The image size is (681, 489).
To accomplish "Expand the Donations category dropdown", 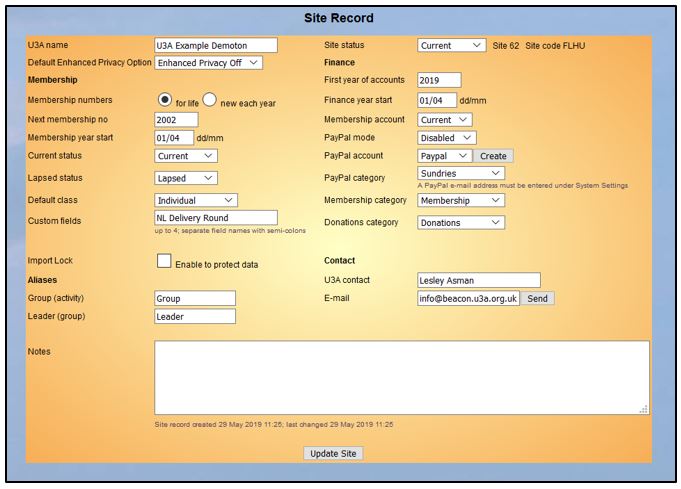I will 460,223.
